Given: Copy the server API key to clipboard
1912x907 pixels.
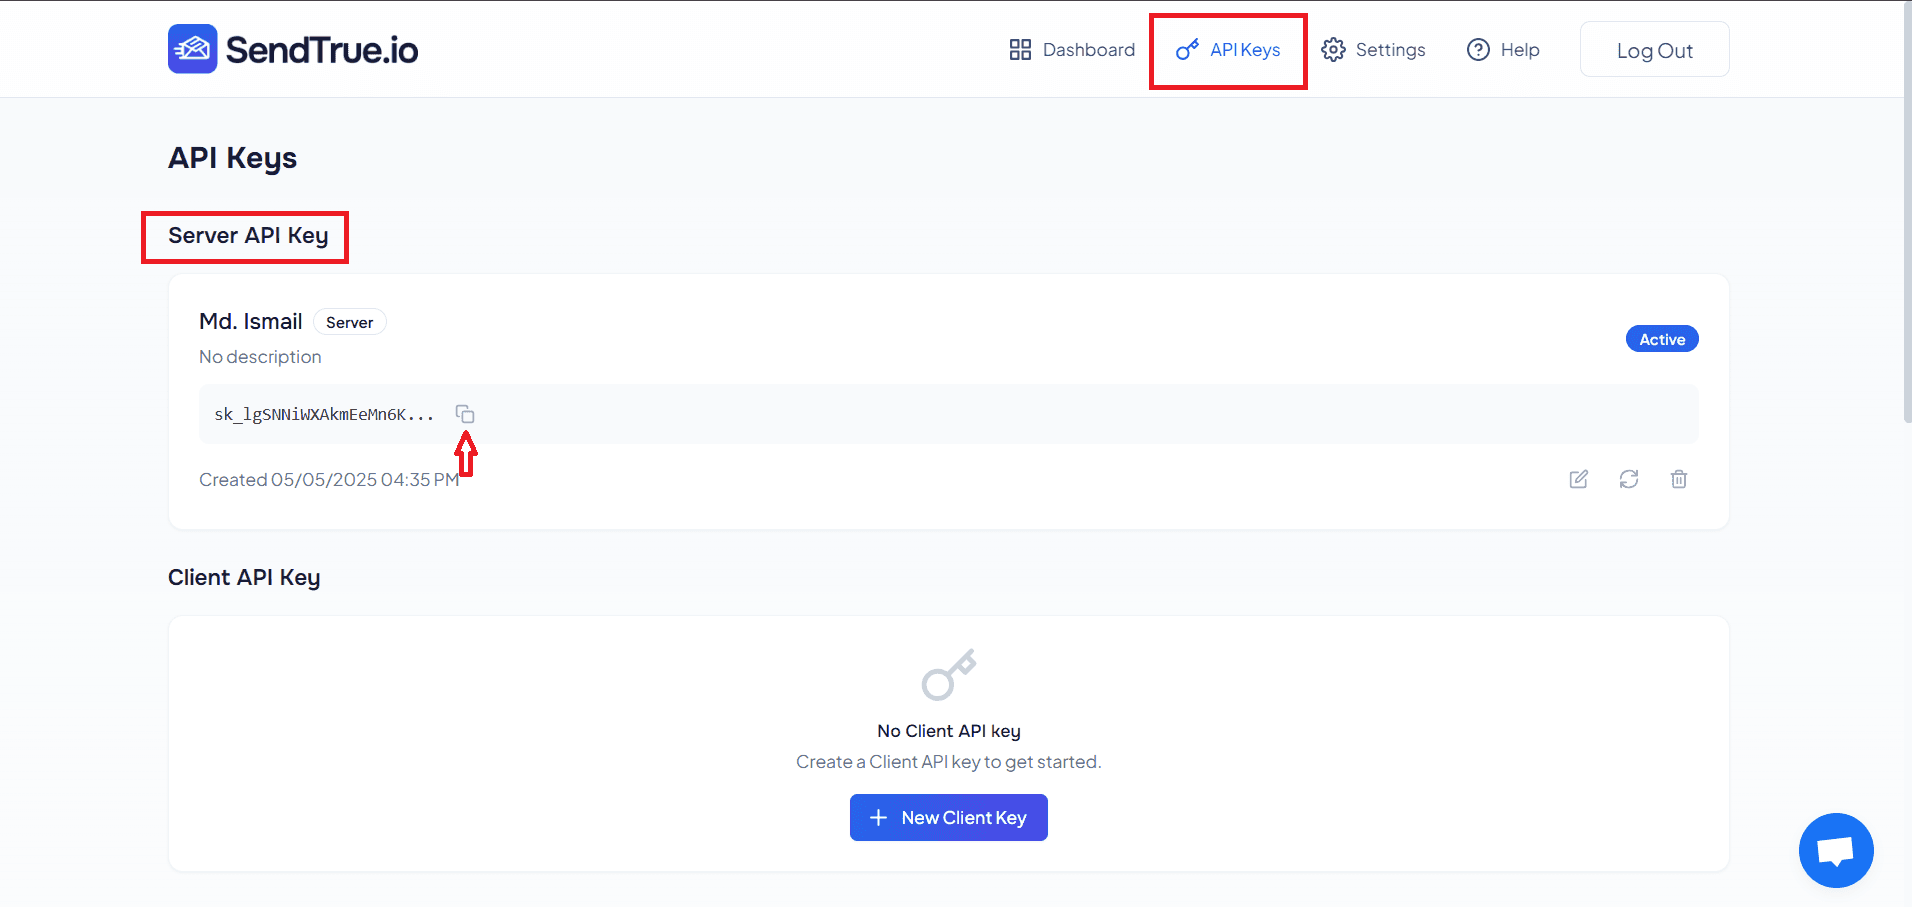Looking at the screenshot, I should (465, 414).
